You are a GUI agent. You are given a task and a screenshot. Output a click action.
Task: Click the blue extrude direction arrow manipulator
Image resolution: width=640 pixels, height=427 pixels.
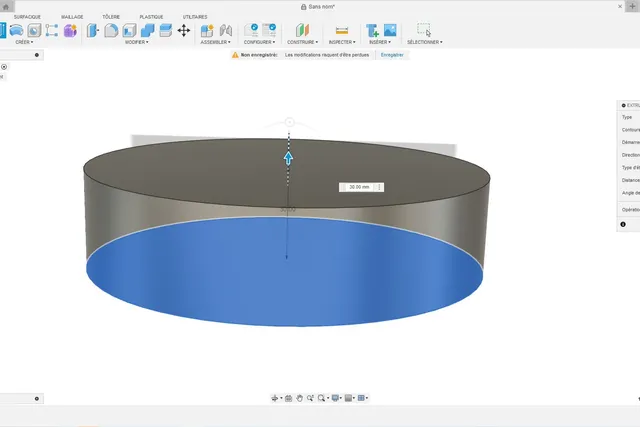[289, 158]
